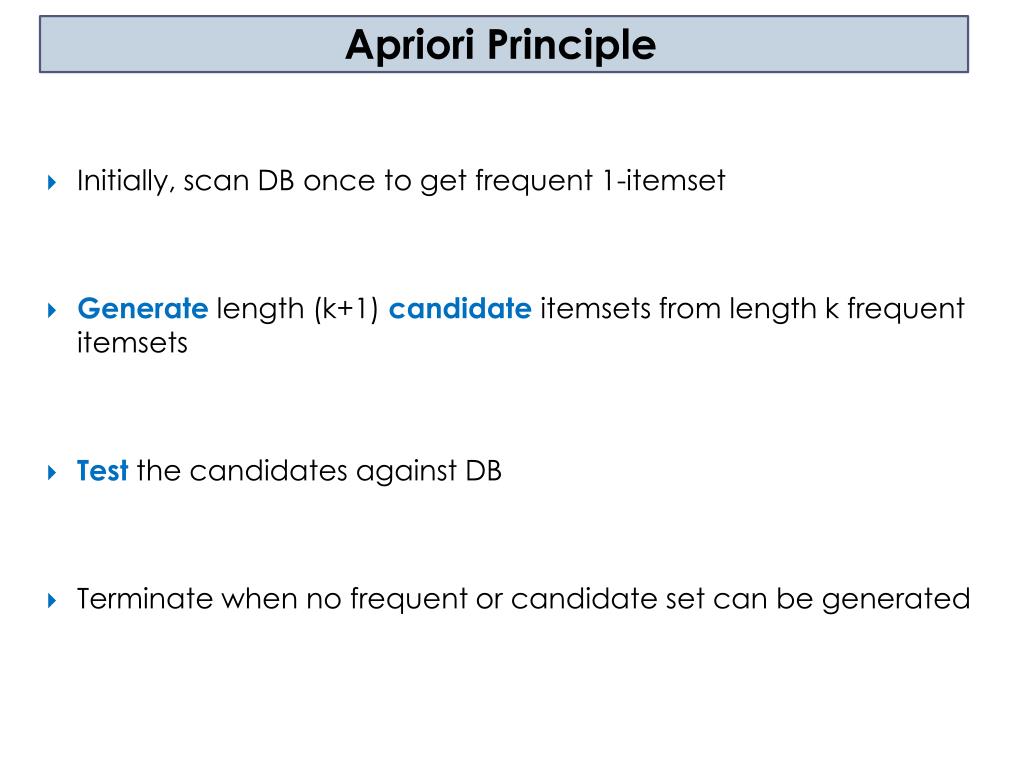Click the blue word 'Generate'

(142, 310)
